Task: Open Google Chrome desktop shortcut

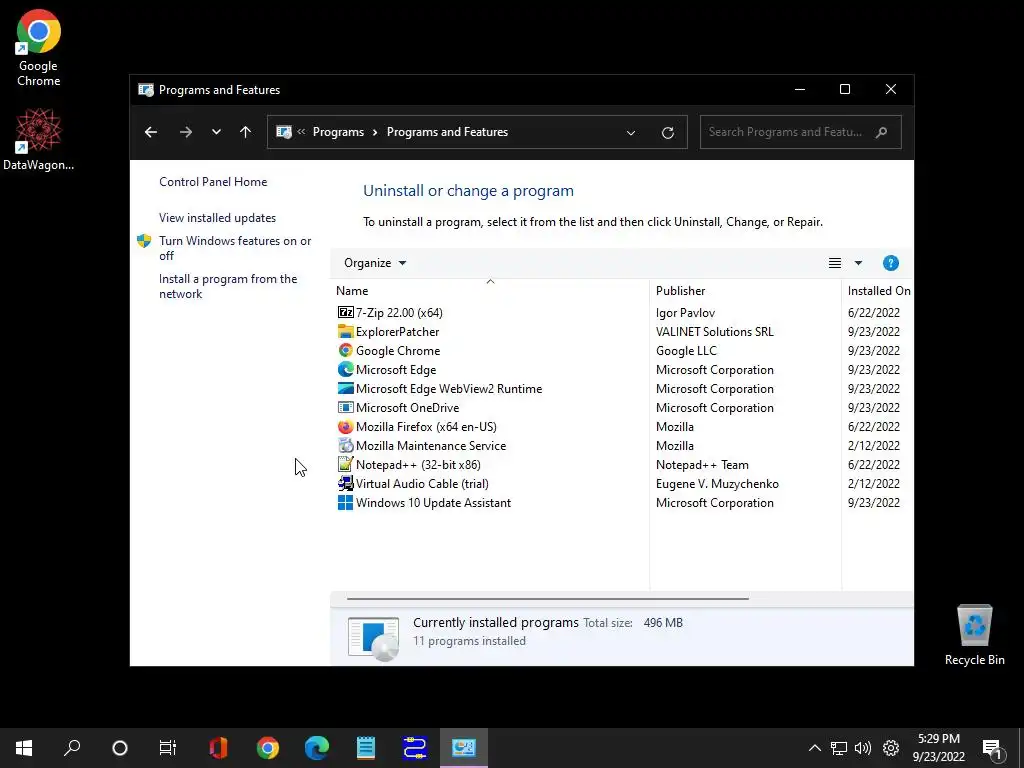Action: (x=39, y=48)
